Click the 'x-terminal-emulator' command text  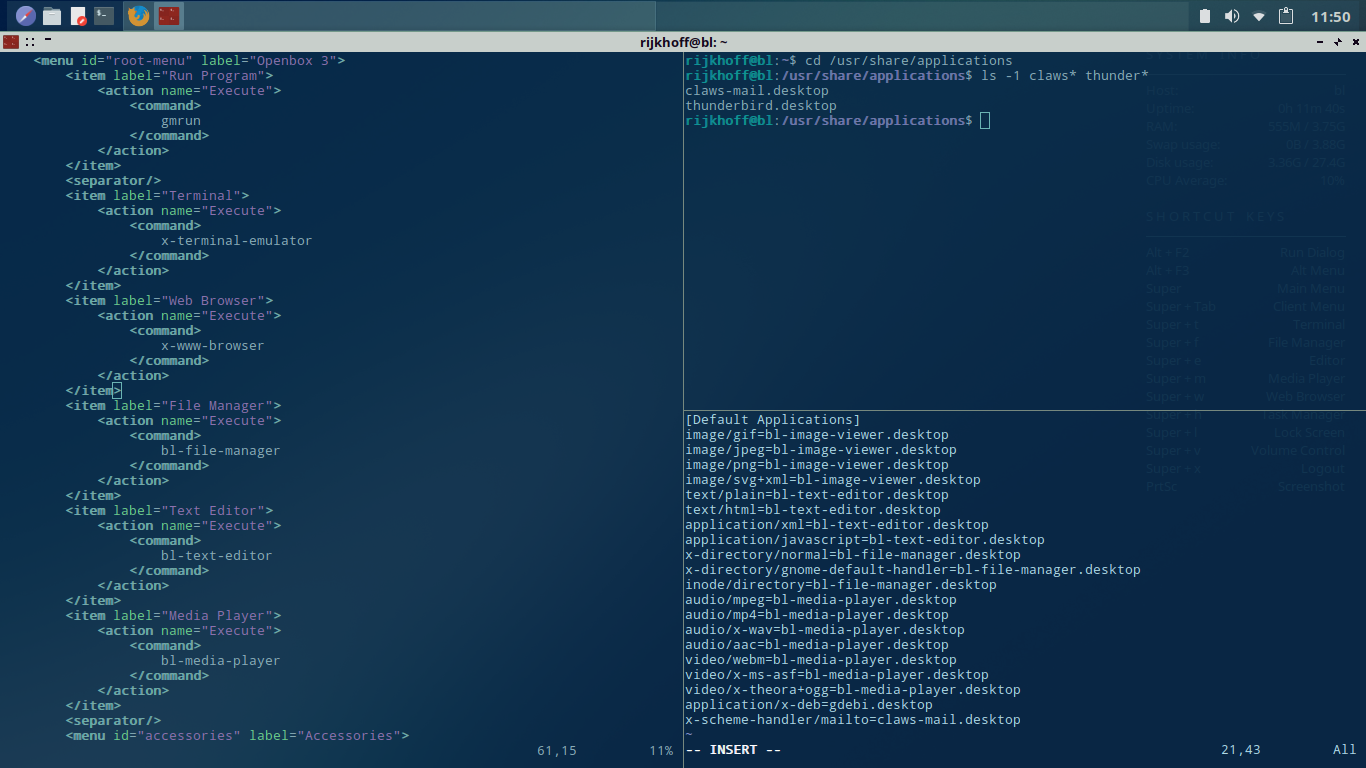click(x=237, y=240)
